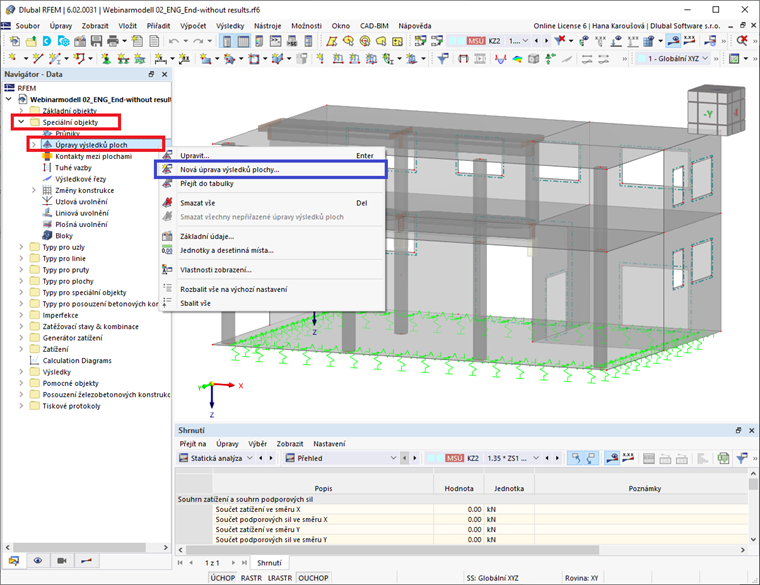Select Bloky in the navigator tree
The height and width of the screenshot is (585, 760).
64,236
